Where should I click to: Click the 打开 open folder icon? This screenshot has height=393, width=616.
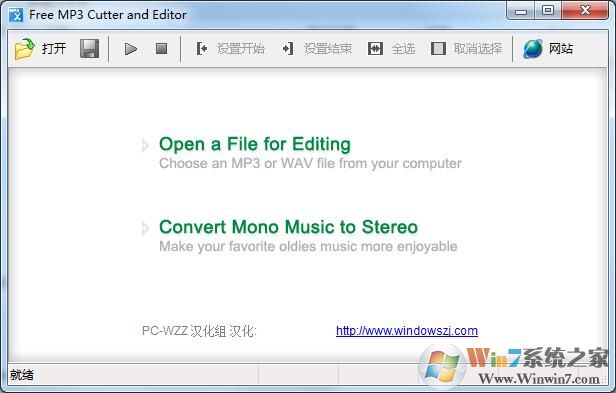pos(25,49)
